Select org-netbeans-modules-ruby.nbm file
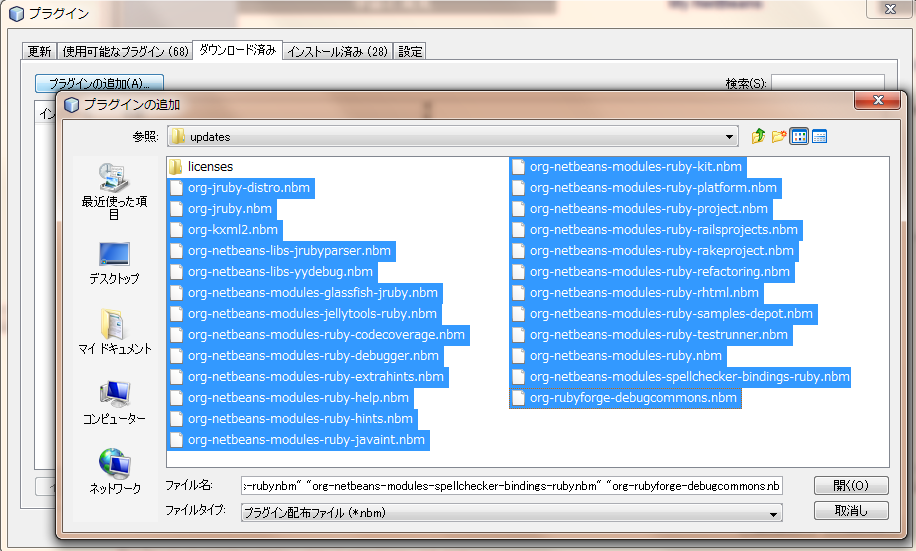Screen dimensions: 916x551 [x=619, y=356]
